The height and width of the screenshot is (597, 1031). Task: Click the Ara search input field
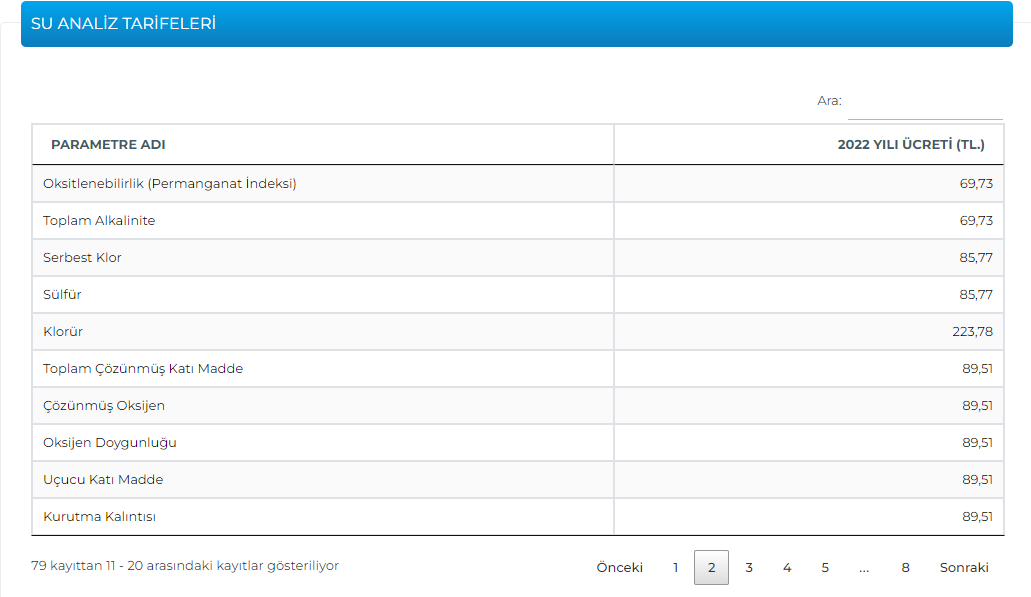coord(924,102)
